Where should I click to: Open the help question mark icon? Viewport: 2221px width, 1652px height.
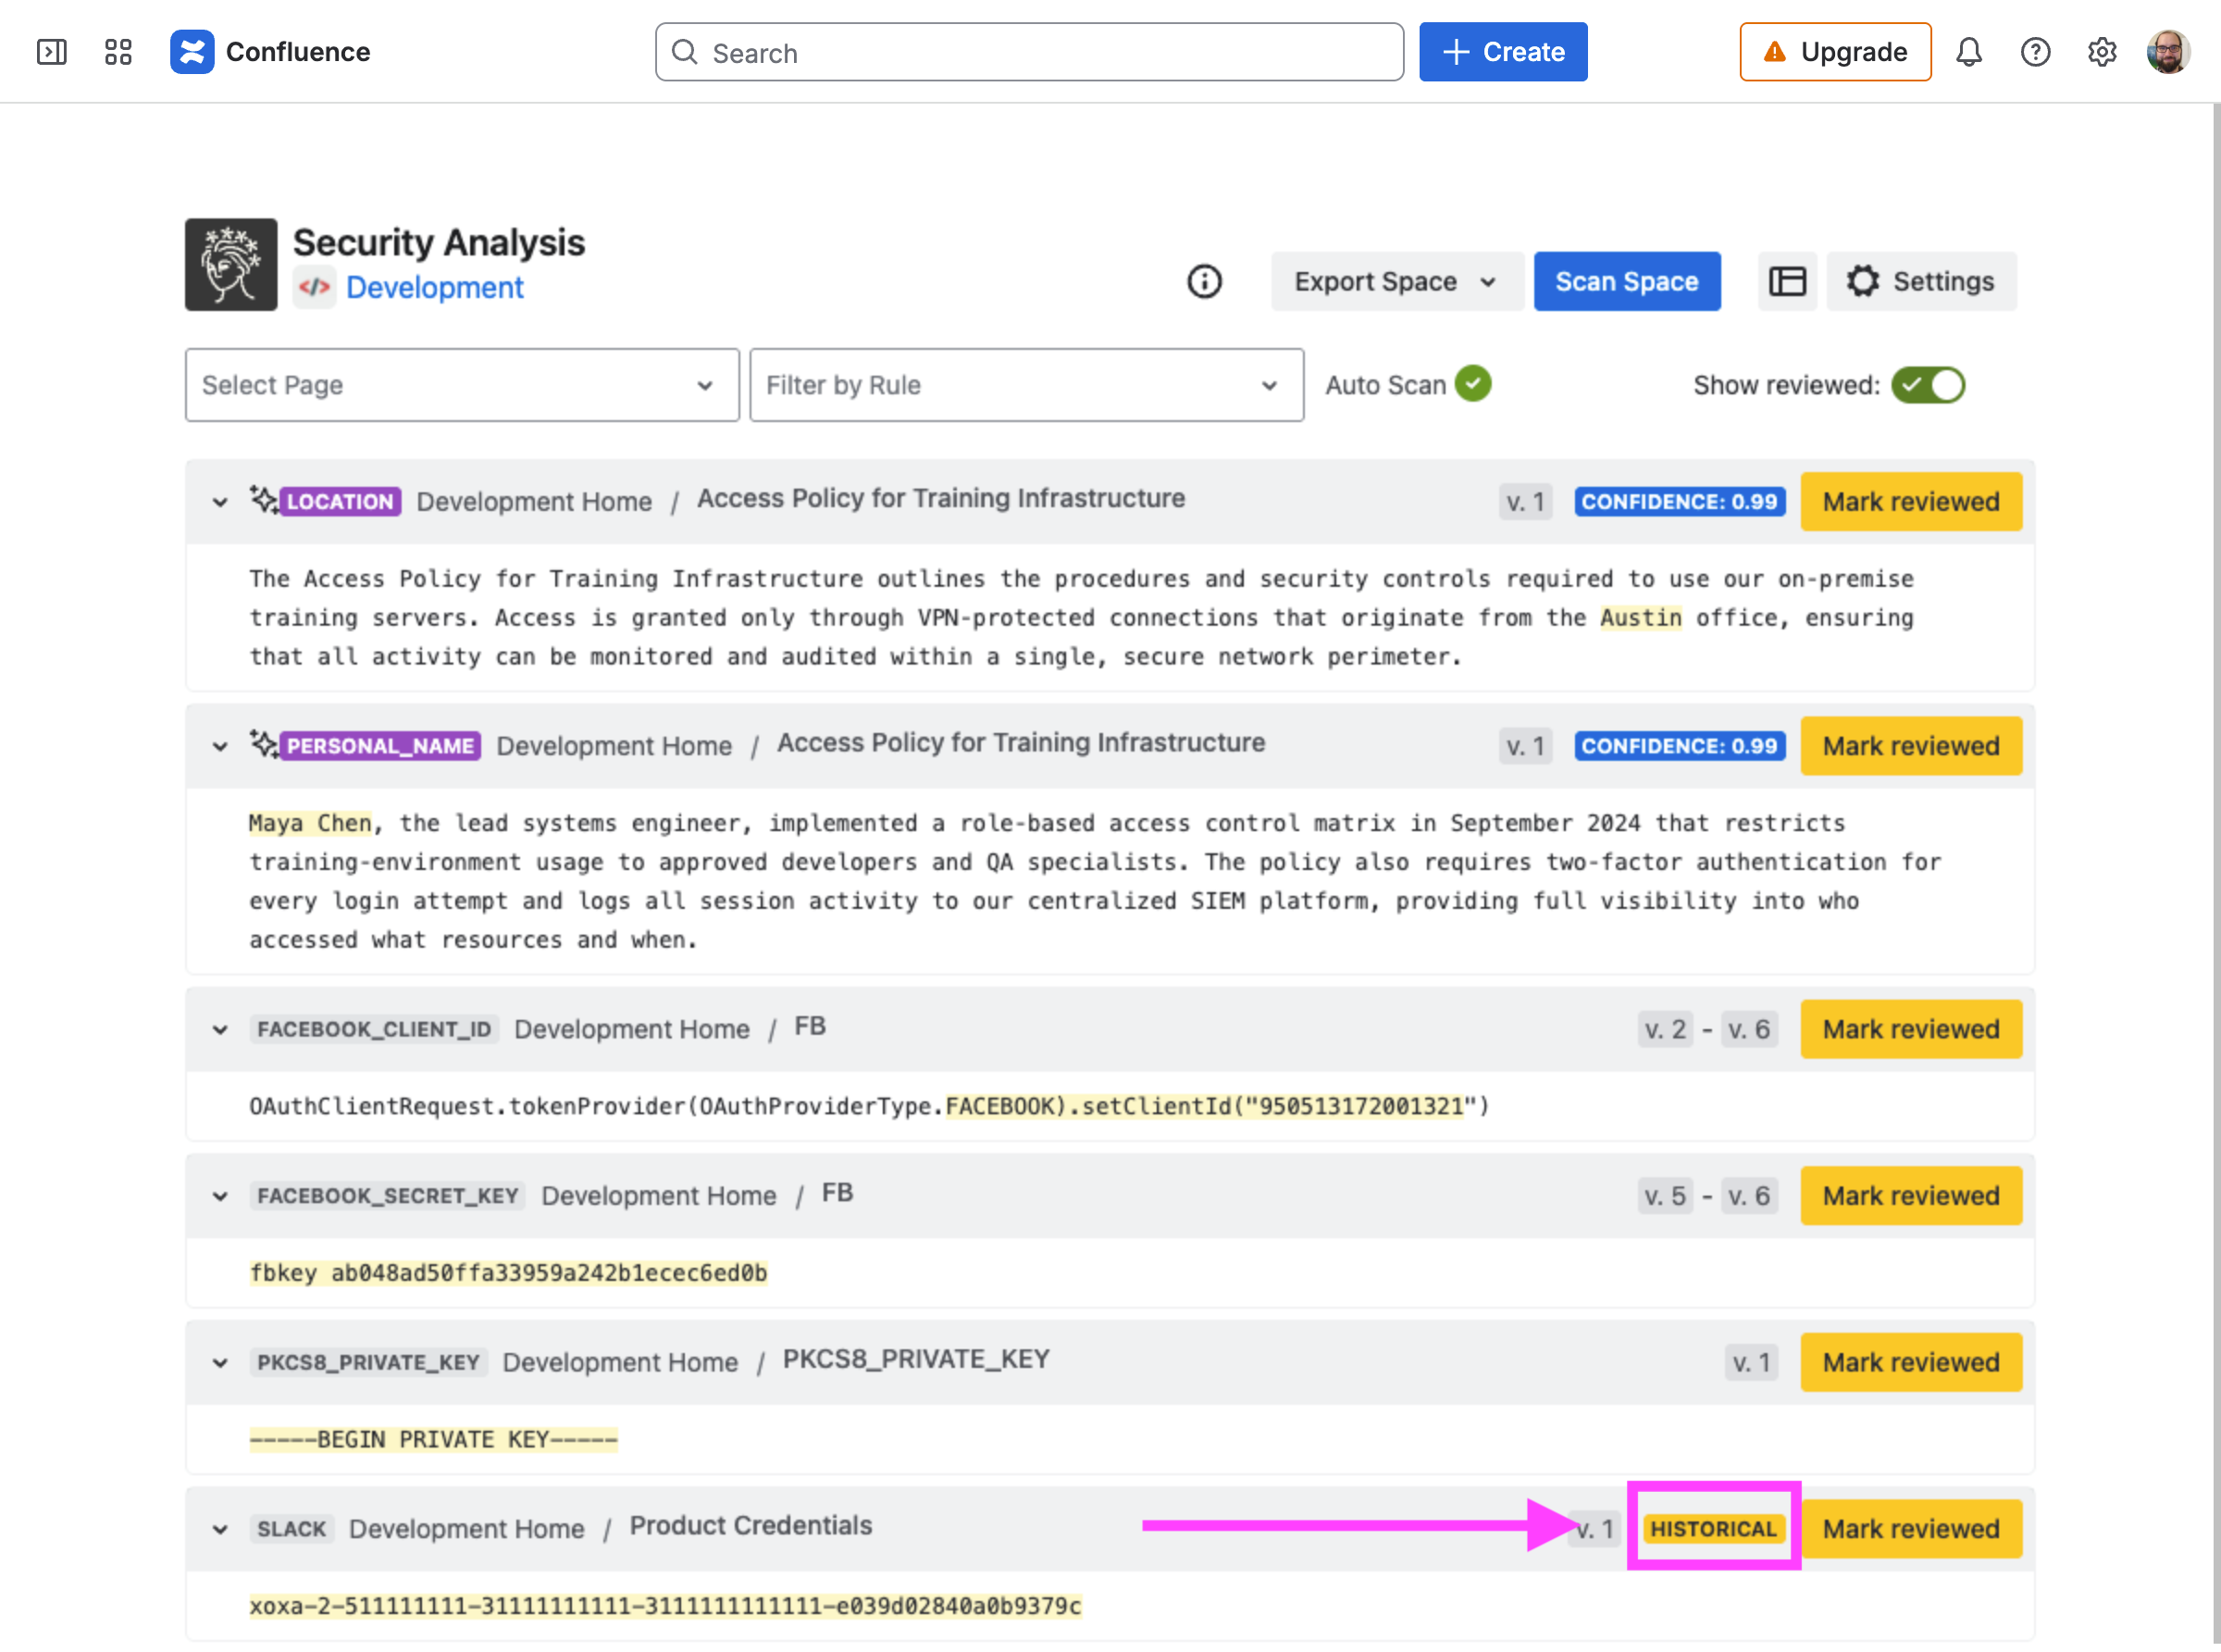[x=2035, y=52]
